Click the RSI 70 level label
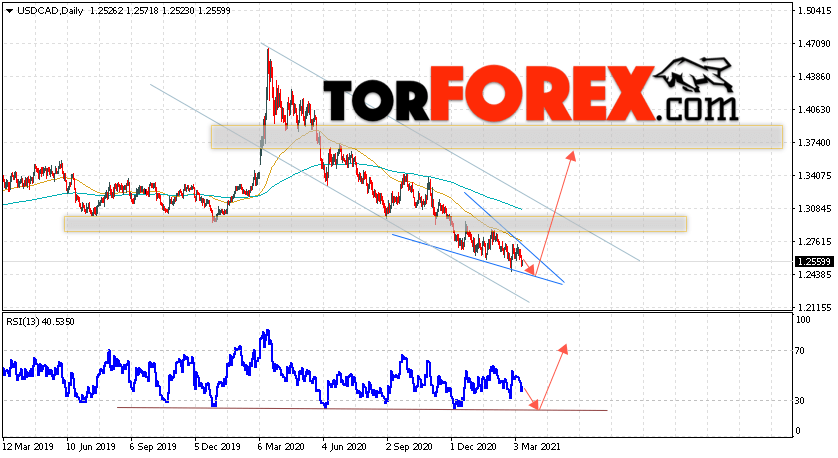The image size is (838, 458). tap(800, 351)
